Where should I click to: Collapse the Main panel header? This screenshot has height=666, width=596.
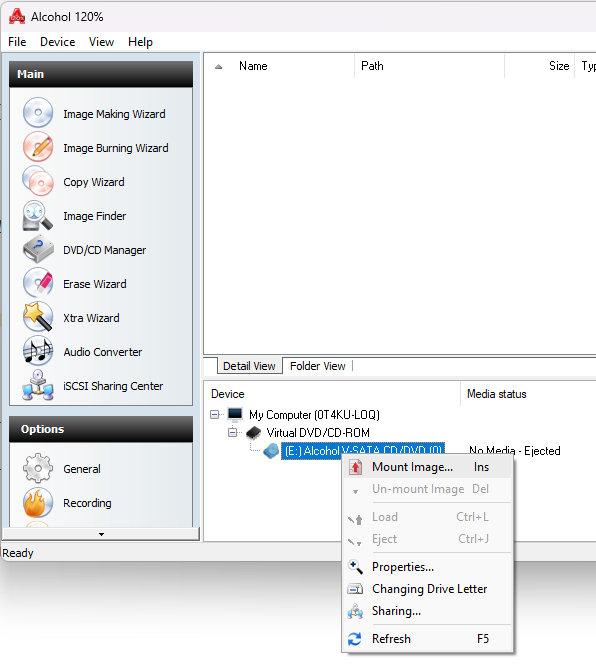101,74
